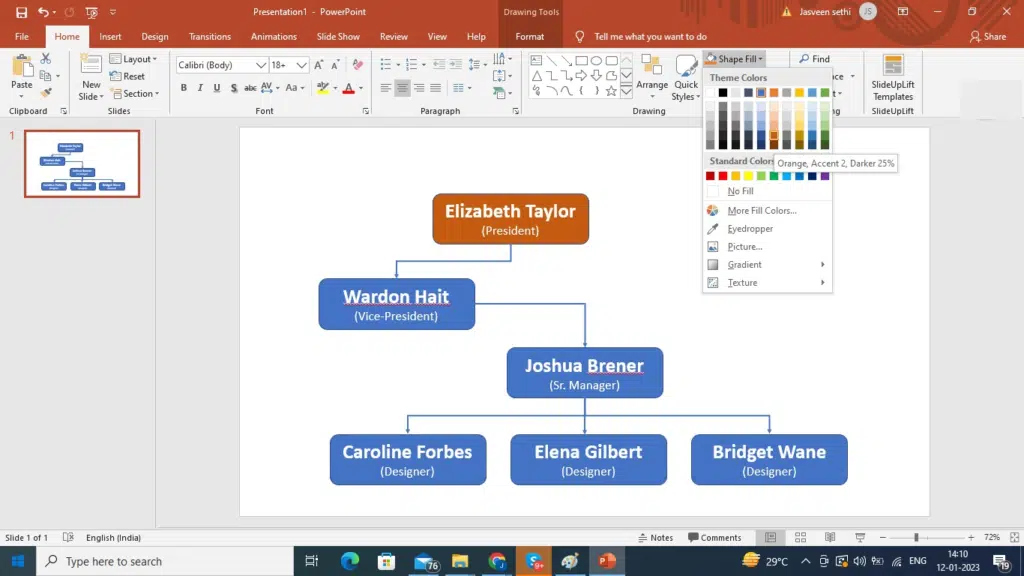
Task: Pick the yellow Standard Colors swatch
Action: [748, 176]
